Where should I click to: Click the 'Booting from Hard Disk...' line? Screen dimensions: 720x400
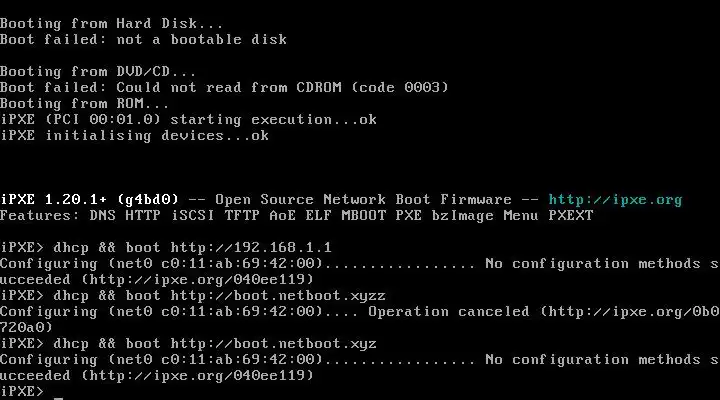[112, 23]
